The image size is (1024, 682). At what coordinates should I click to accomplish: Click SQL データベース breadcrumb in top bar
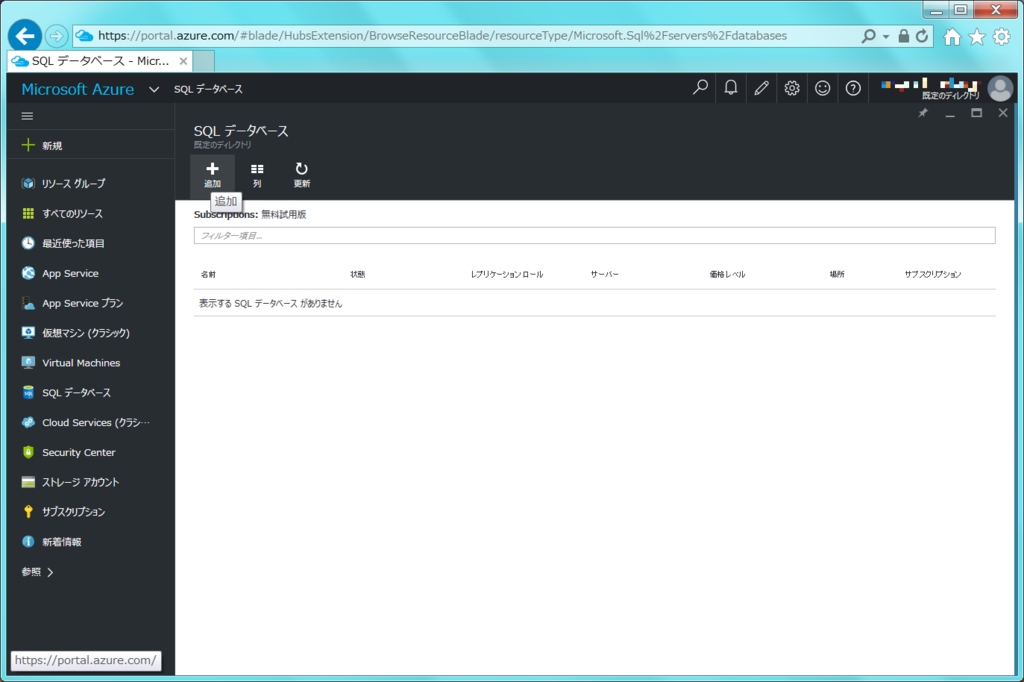208,89
